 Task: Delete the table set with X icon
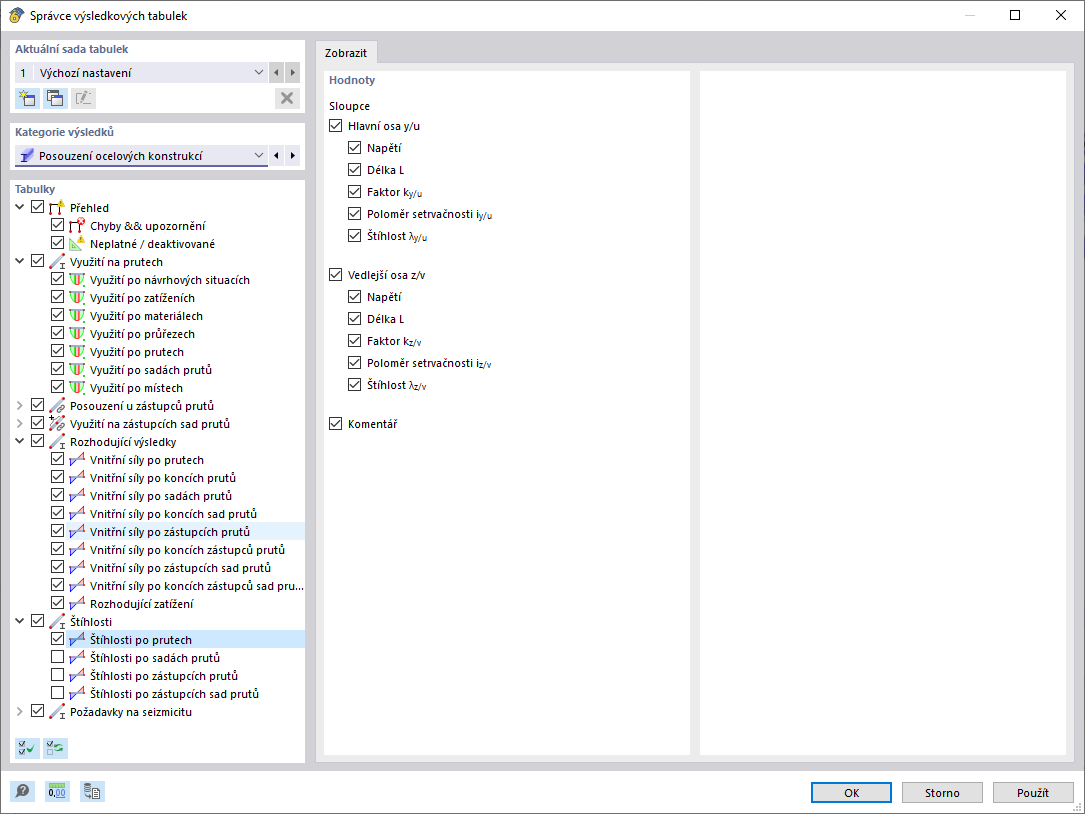[x=286, y=98]
